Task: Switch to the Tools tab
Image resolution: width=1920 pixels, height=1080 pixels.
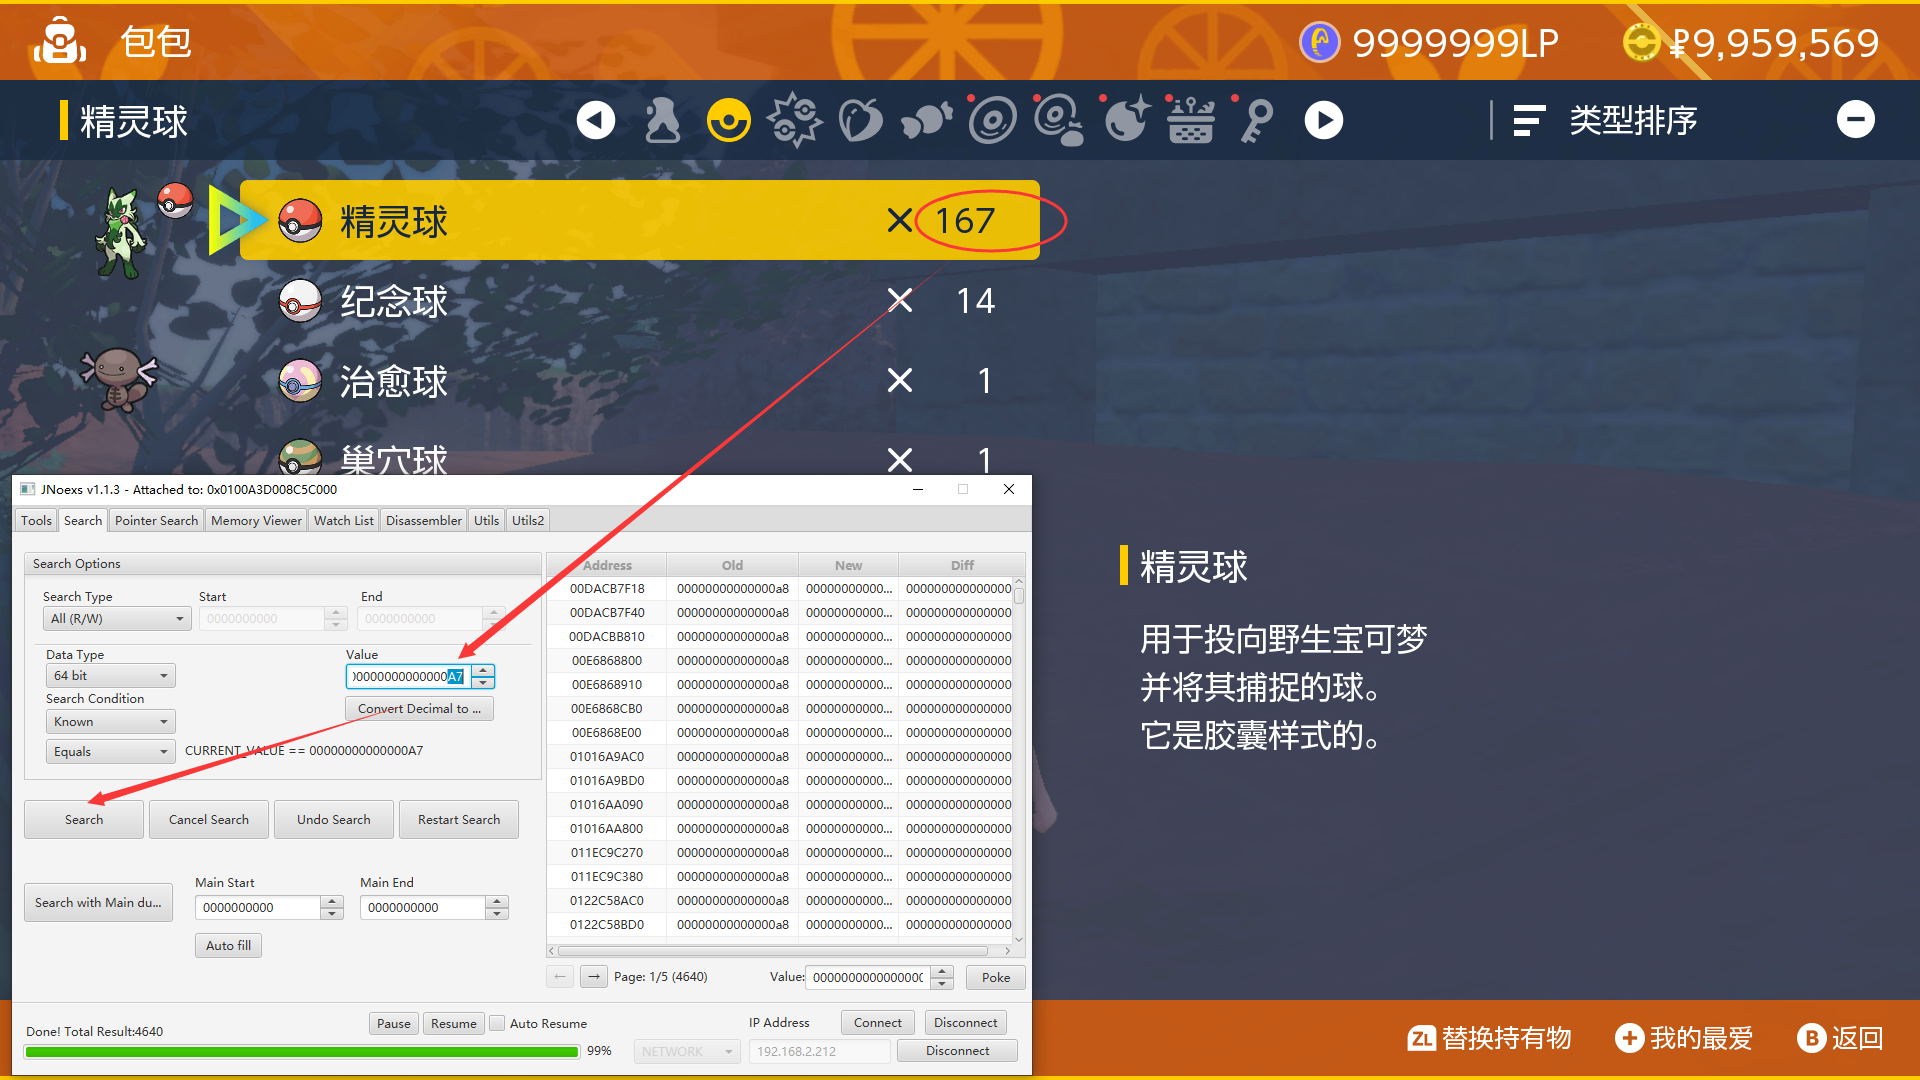Action: click(x=36, y=520)
